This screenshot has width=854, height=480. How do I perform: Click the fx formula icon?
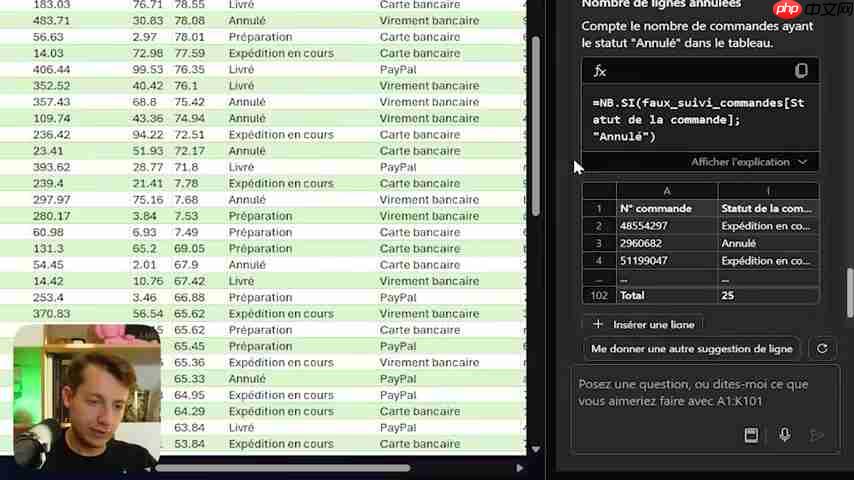600,71
